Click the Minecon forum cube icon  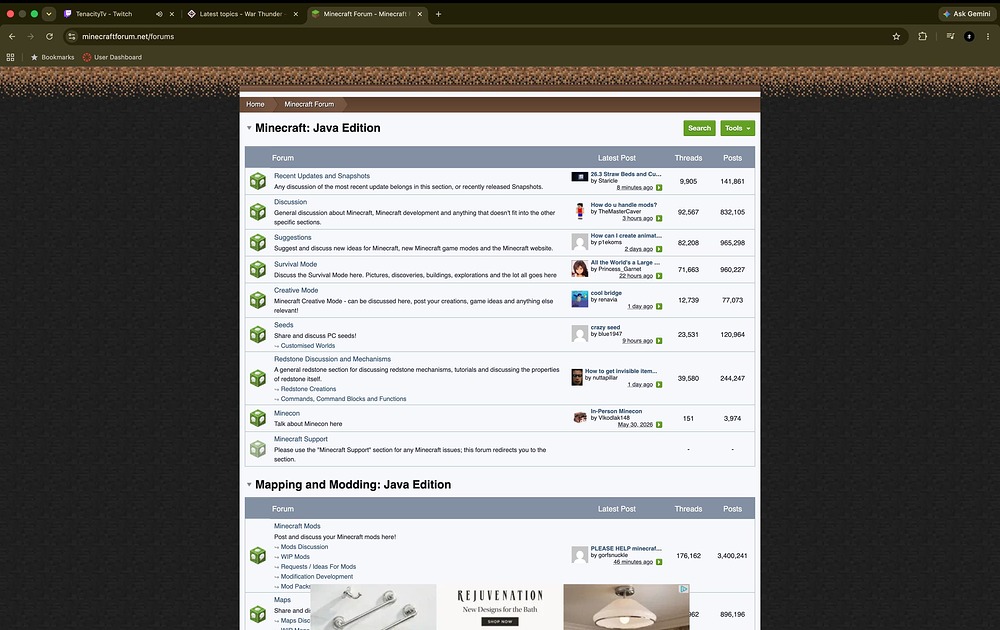(x=258, y=418)
